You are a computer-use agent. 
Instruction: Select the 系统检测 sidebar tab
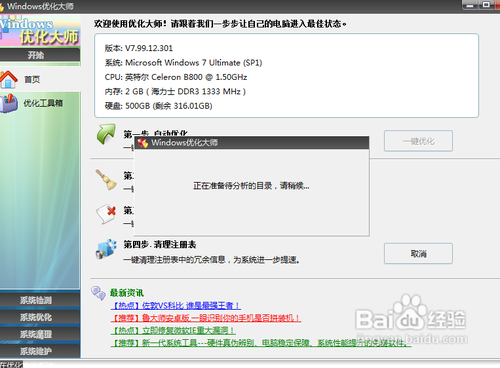(40, 300)
